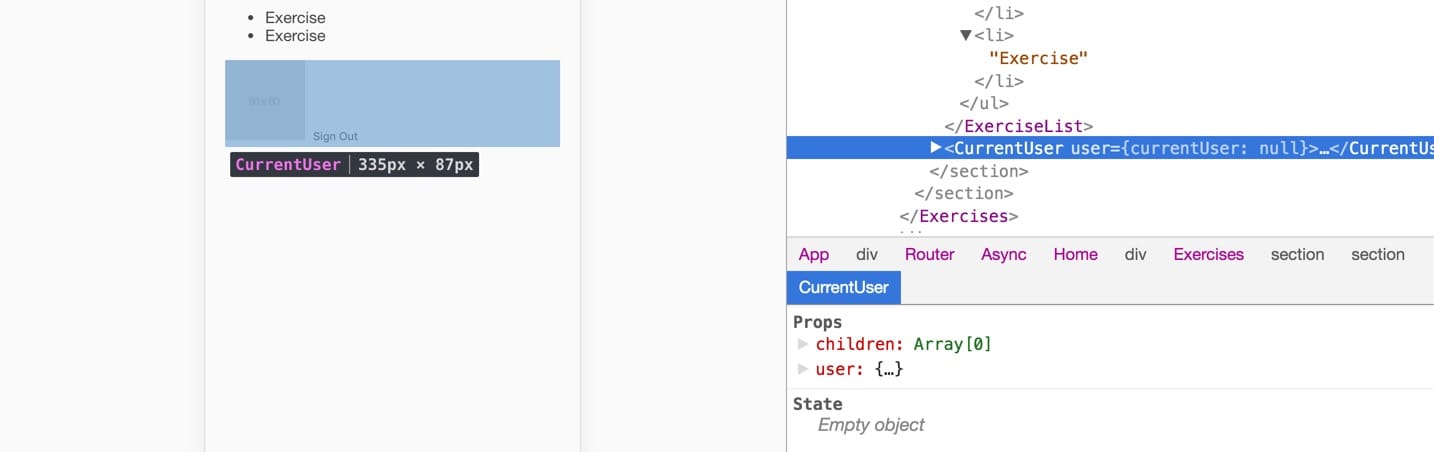Expand the user prop object
The width and height of the screenshot is (1434, 452).
click(802, 369)
